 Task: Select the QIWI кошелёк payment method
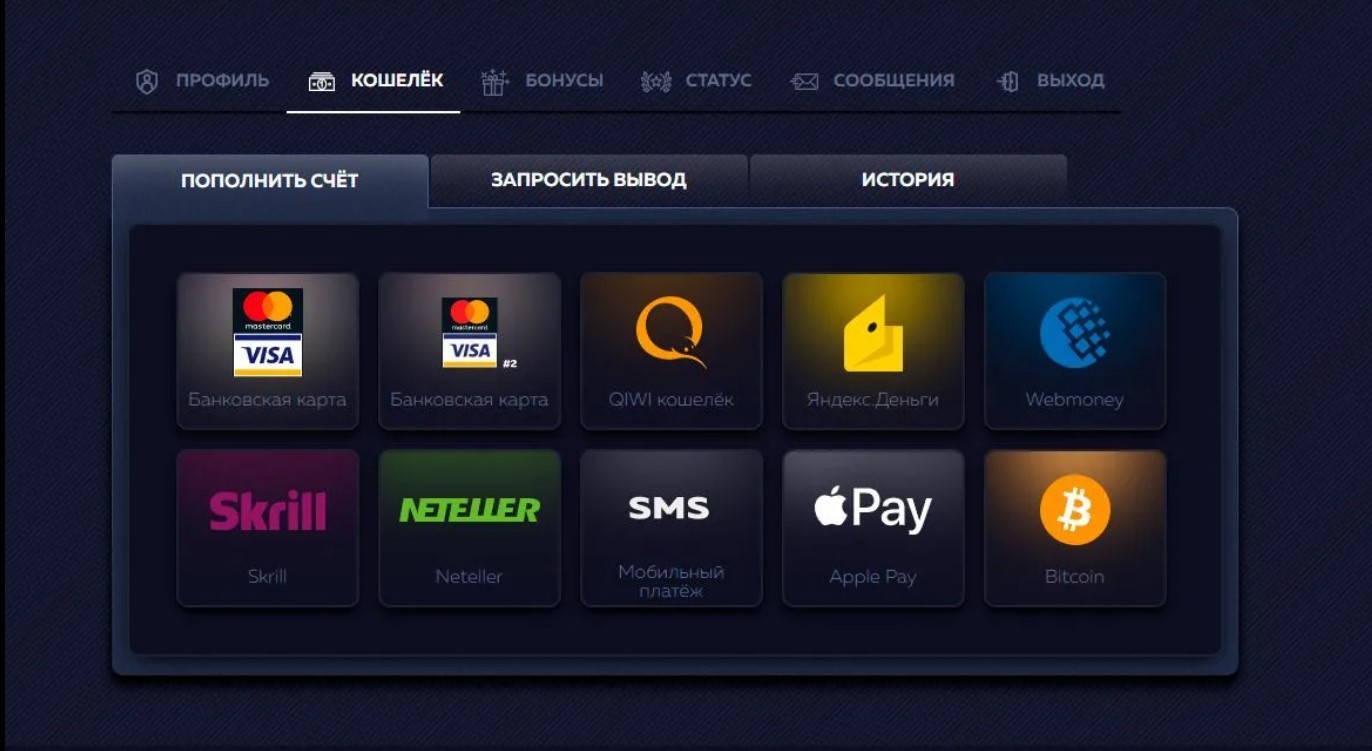pos(671,351)
